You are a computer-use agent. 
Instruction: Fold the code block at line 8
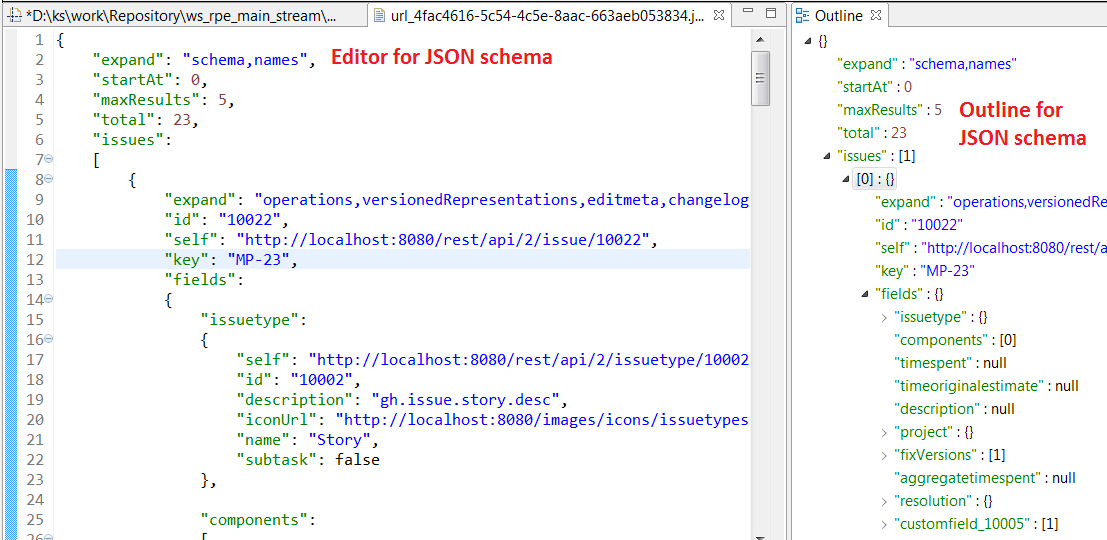(49, 180)
